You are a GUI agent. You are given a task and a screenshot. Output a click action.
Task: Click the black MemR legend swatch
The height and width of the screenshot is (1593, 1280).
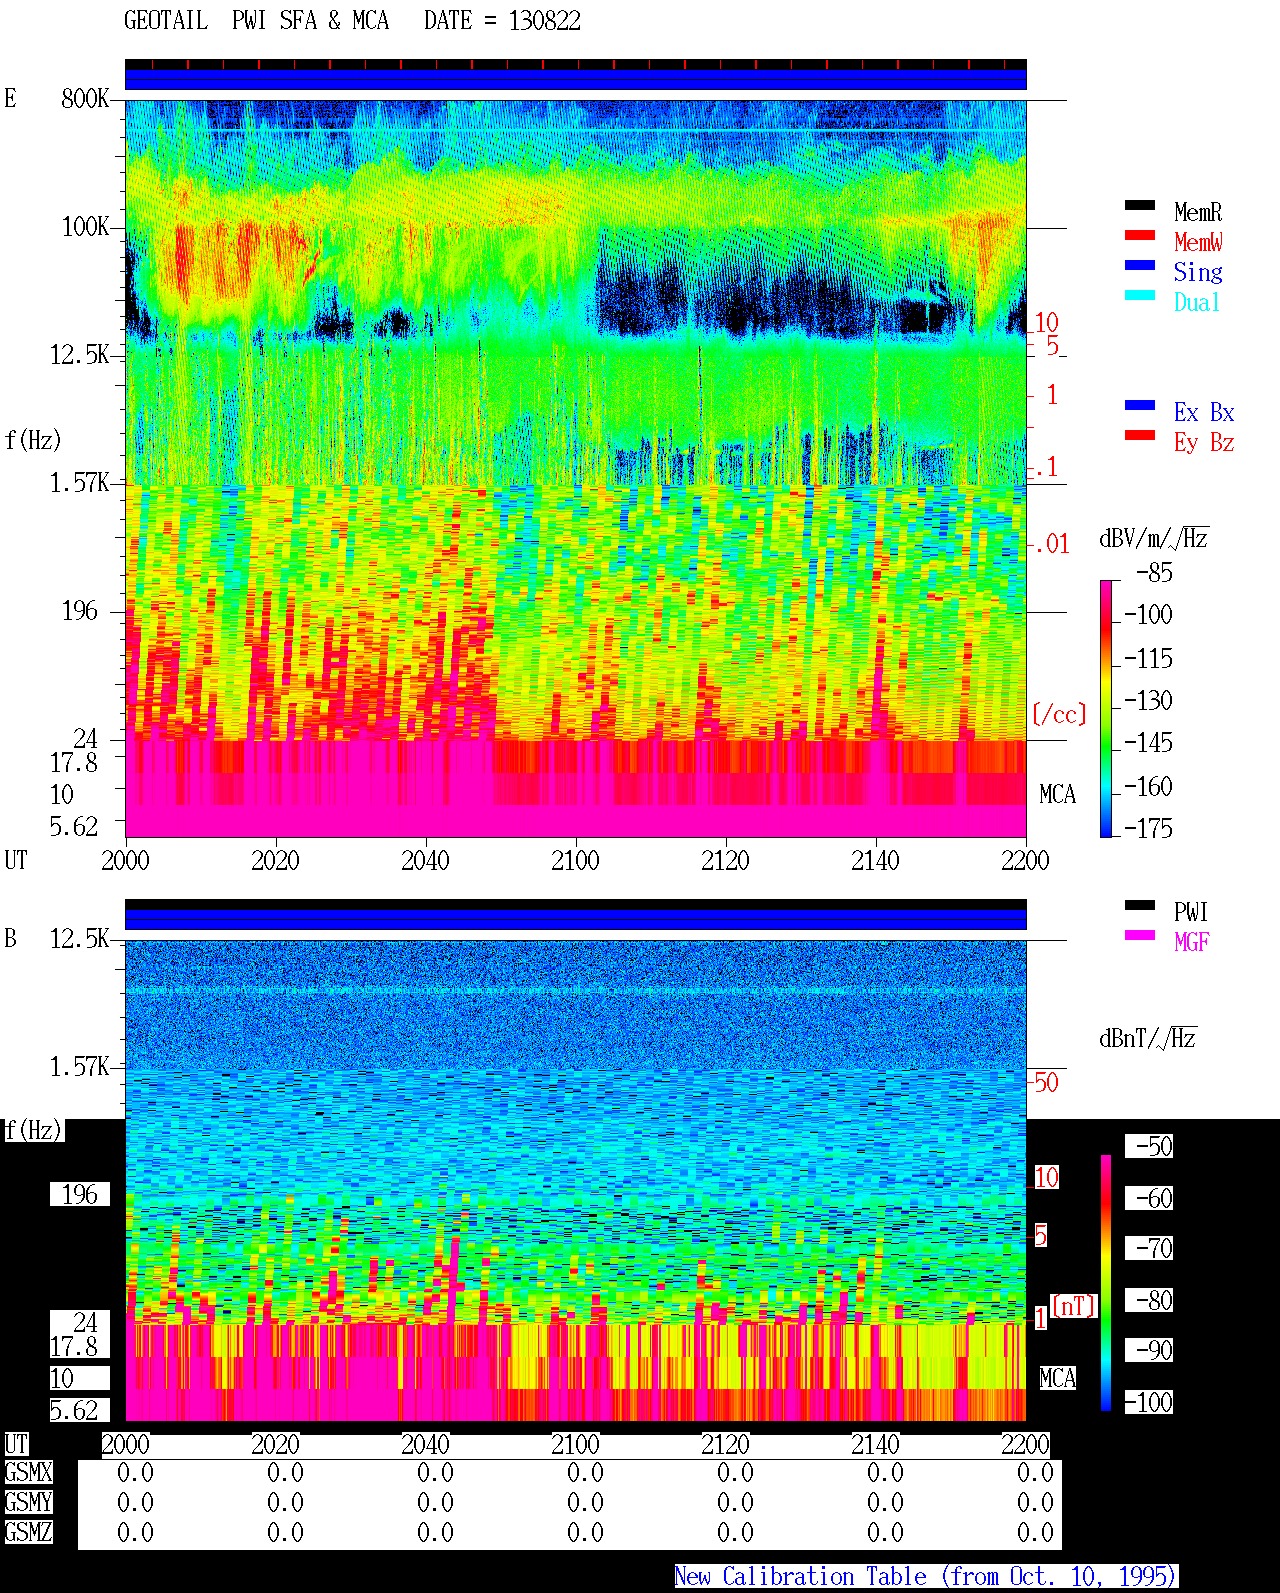pyautogui.click(x=1140, y=206)
